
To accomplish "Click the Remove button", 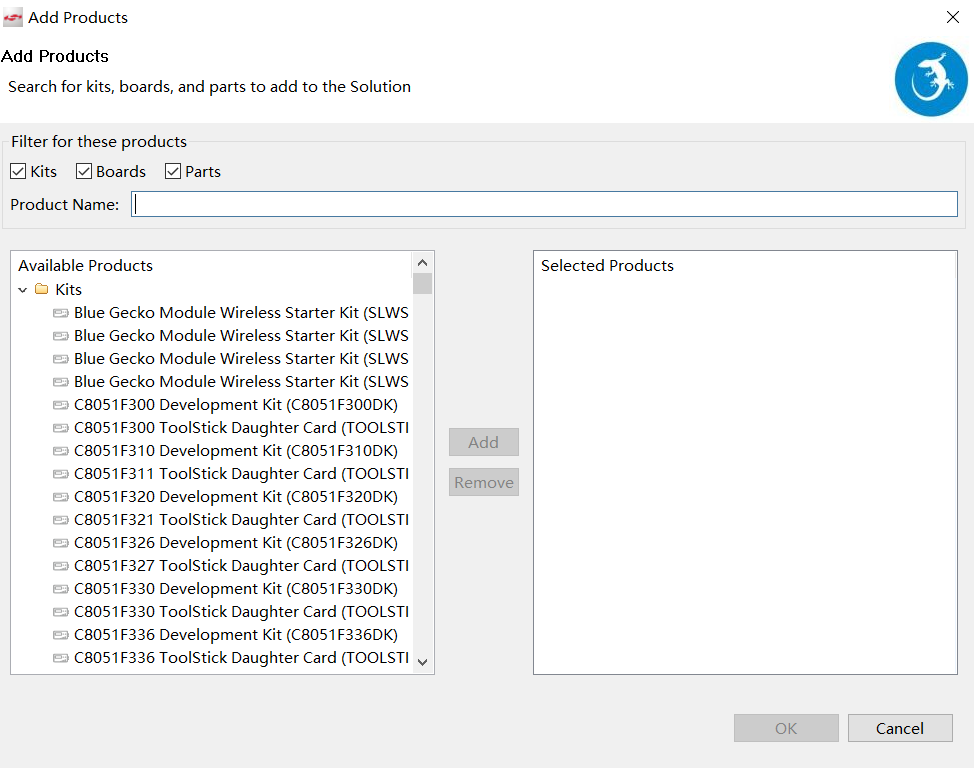I will [x=484, y=482].
